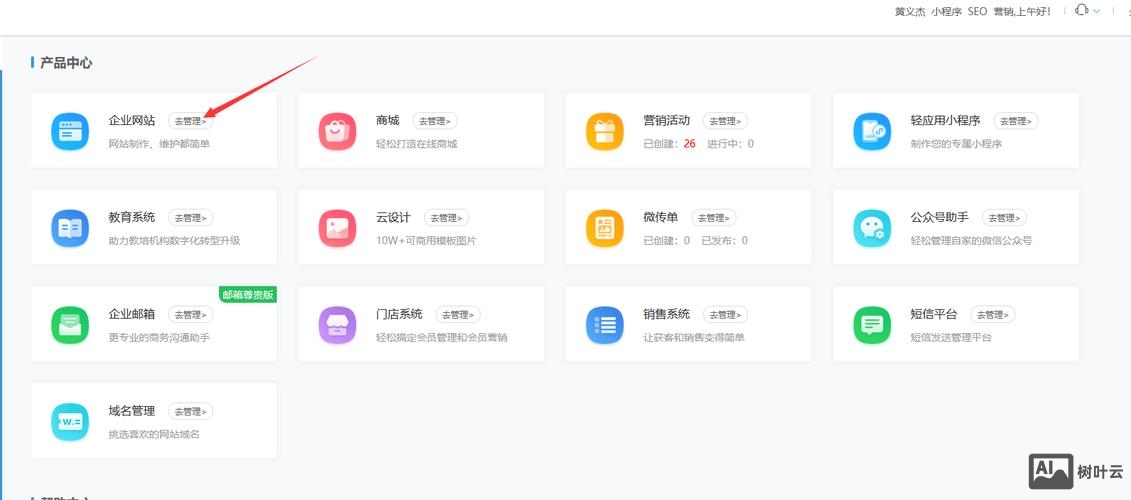Expand the dropdown arrow beside headset icon
This screenshot has width=1131, height=500.
[1097, 12]
